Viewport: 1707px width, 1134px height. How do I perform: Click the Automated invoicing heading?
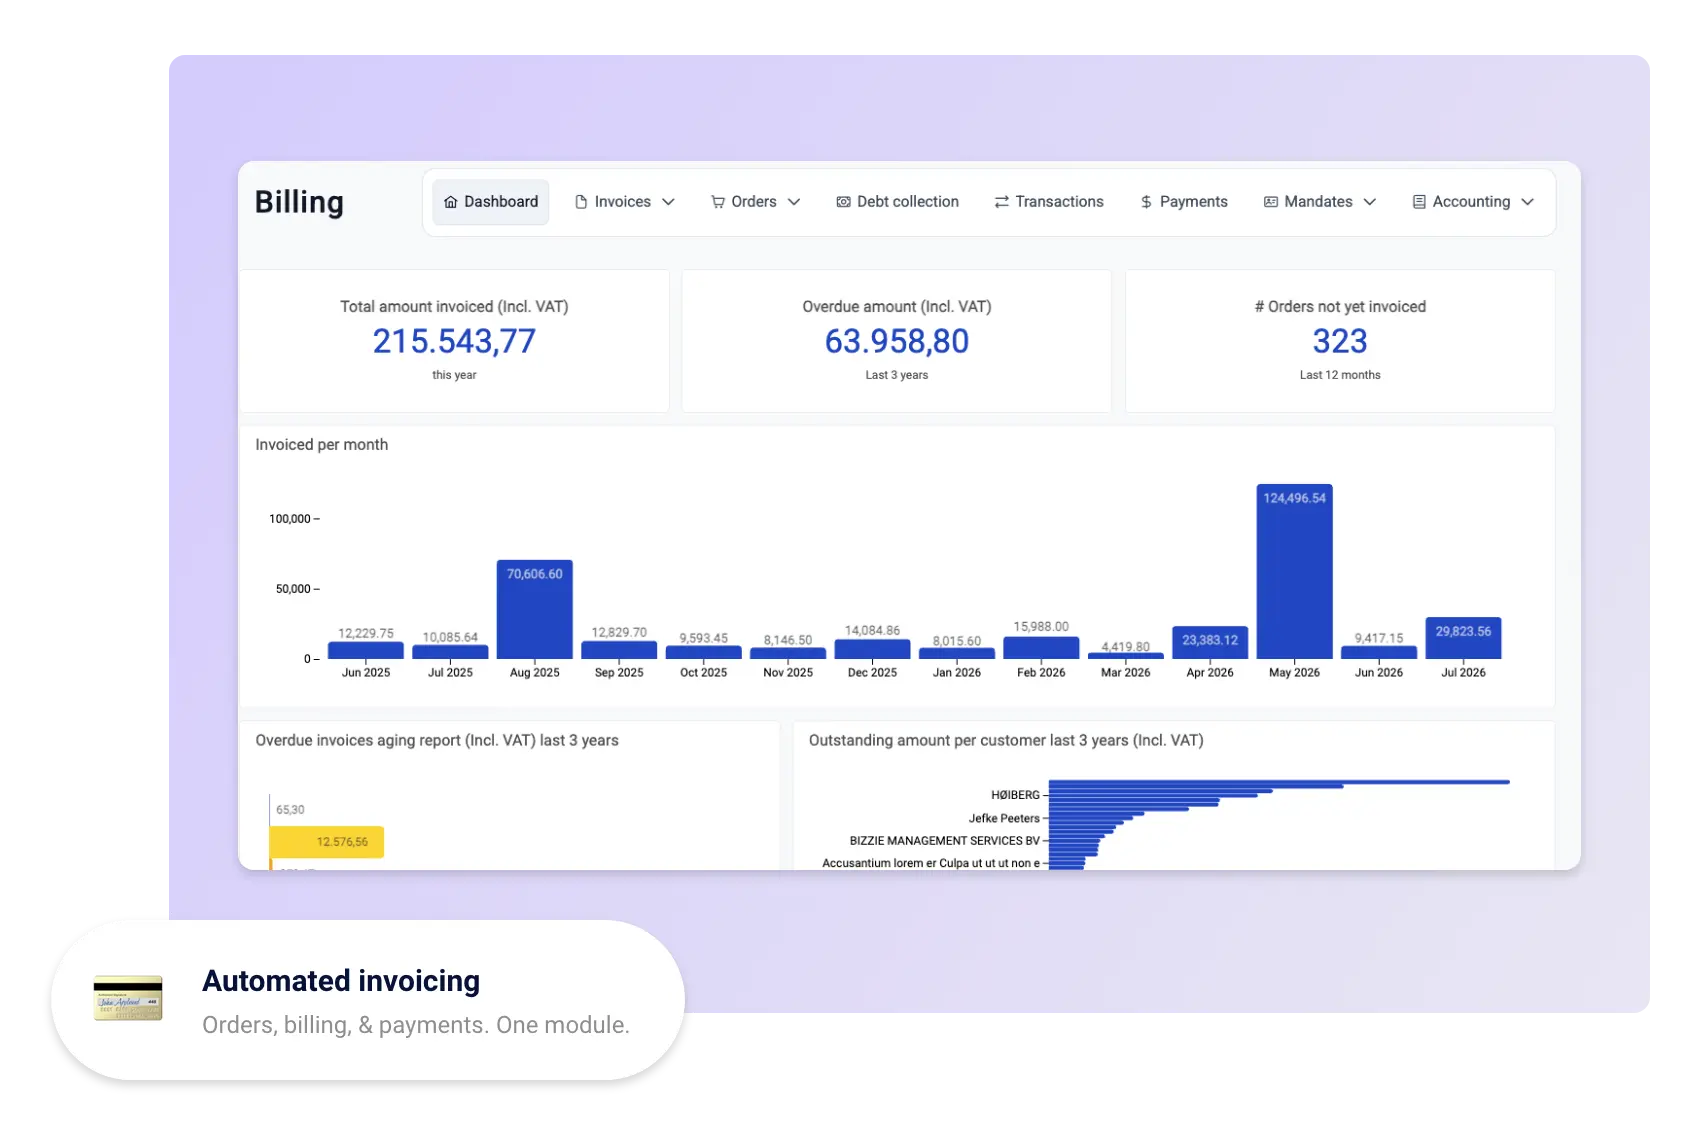(x=341, y=981)
